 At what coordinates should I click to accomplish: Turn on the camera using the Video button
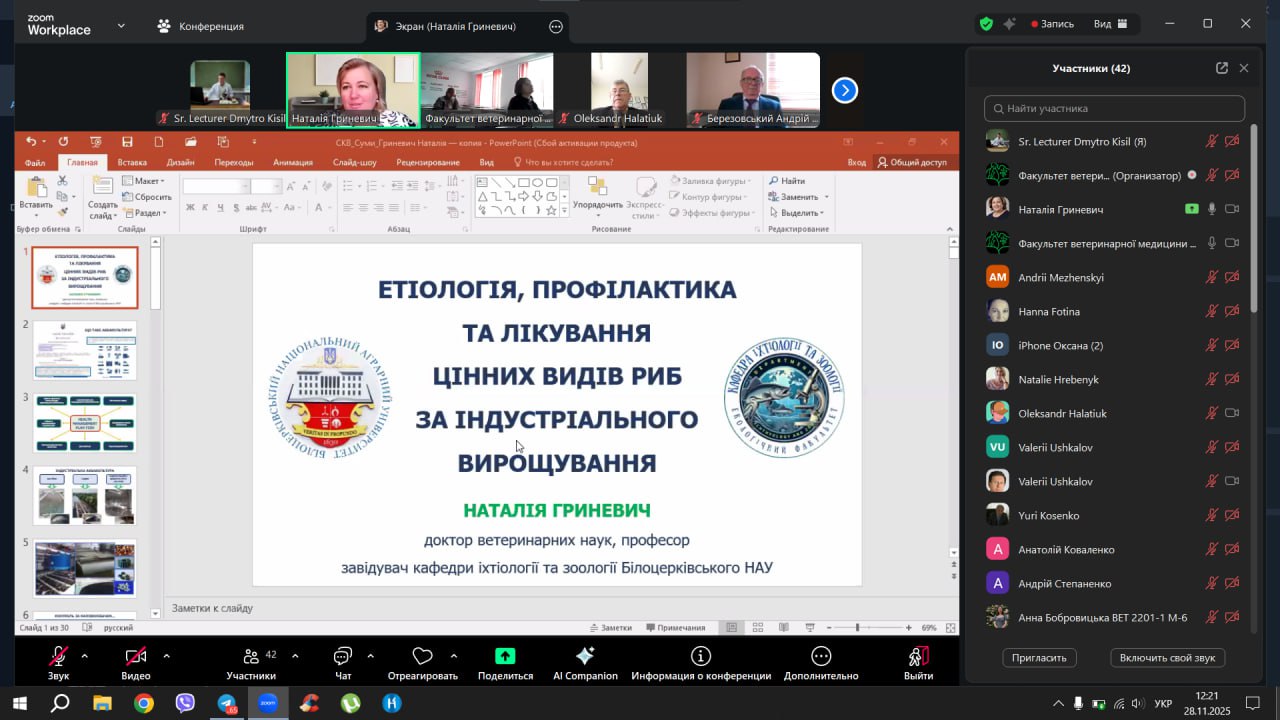tap(135, 657)
